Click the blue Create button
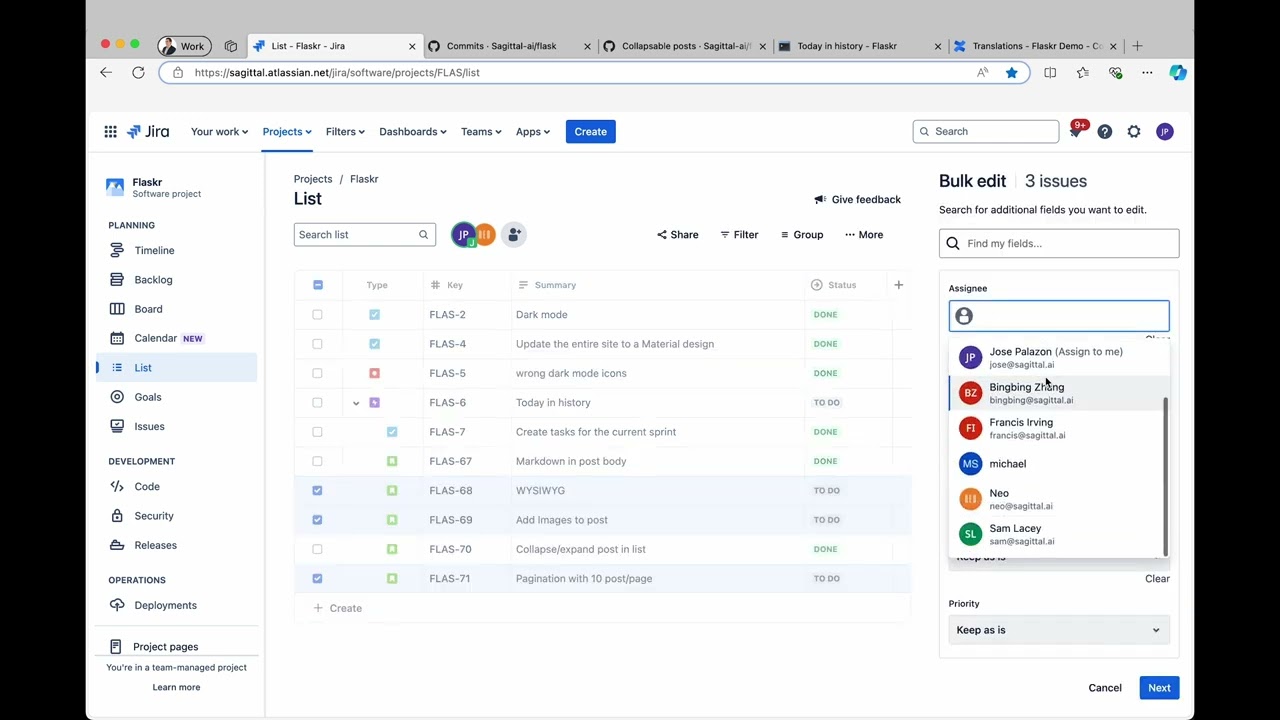The width and height of the screenshot is (1280, 720). (x=590, y=131)
